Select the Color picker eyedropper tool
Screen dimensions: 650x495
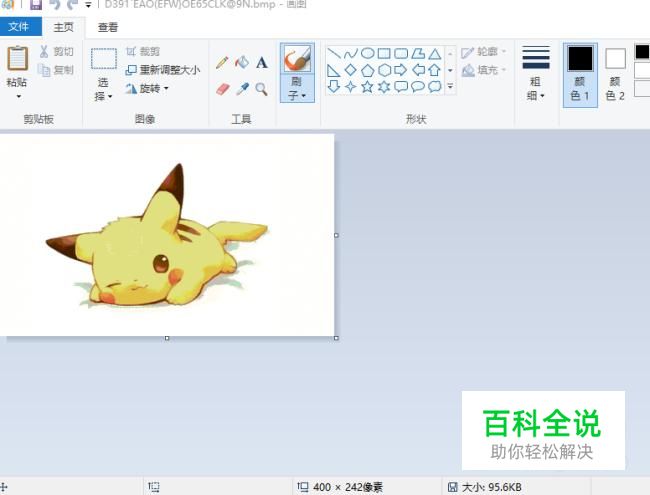(x=242, y=89)
